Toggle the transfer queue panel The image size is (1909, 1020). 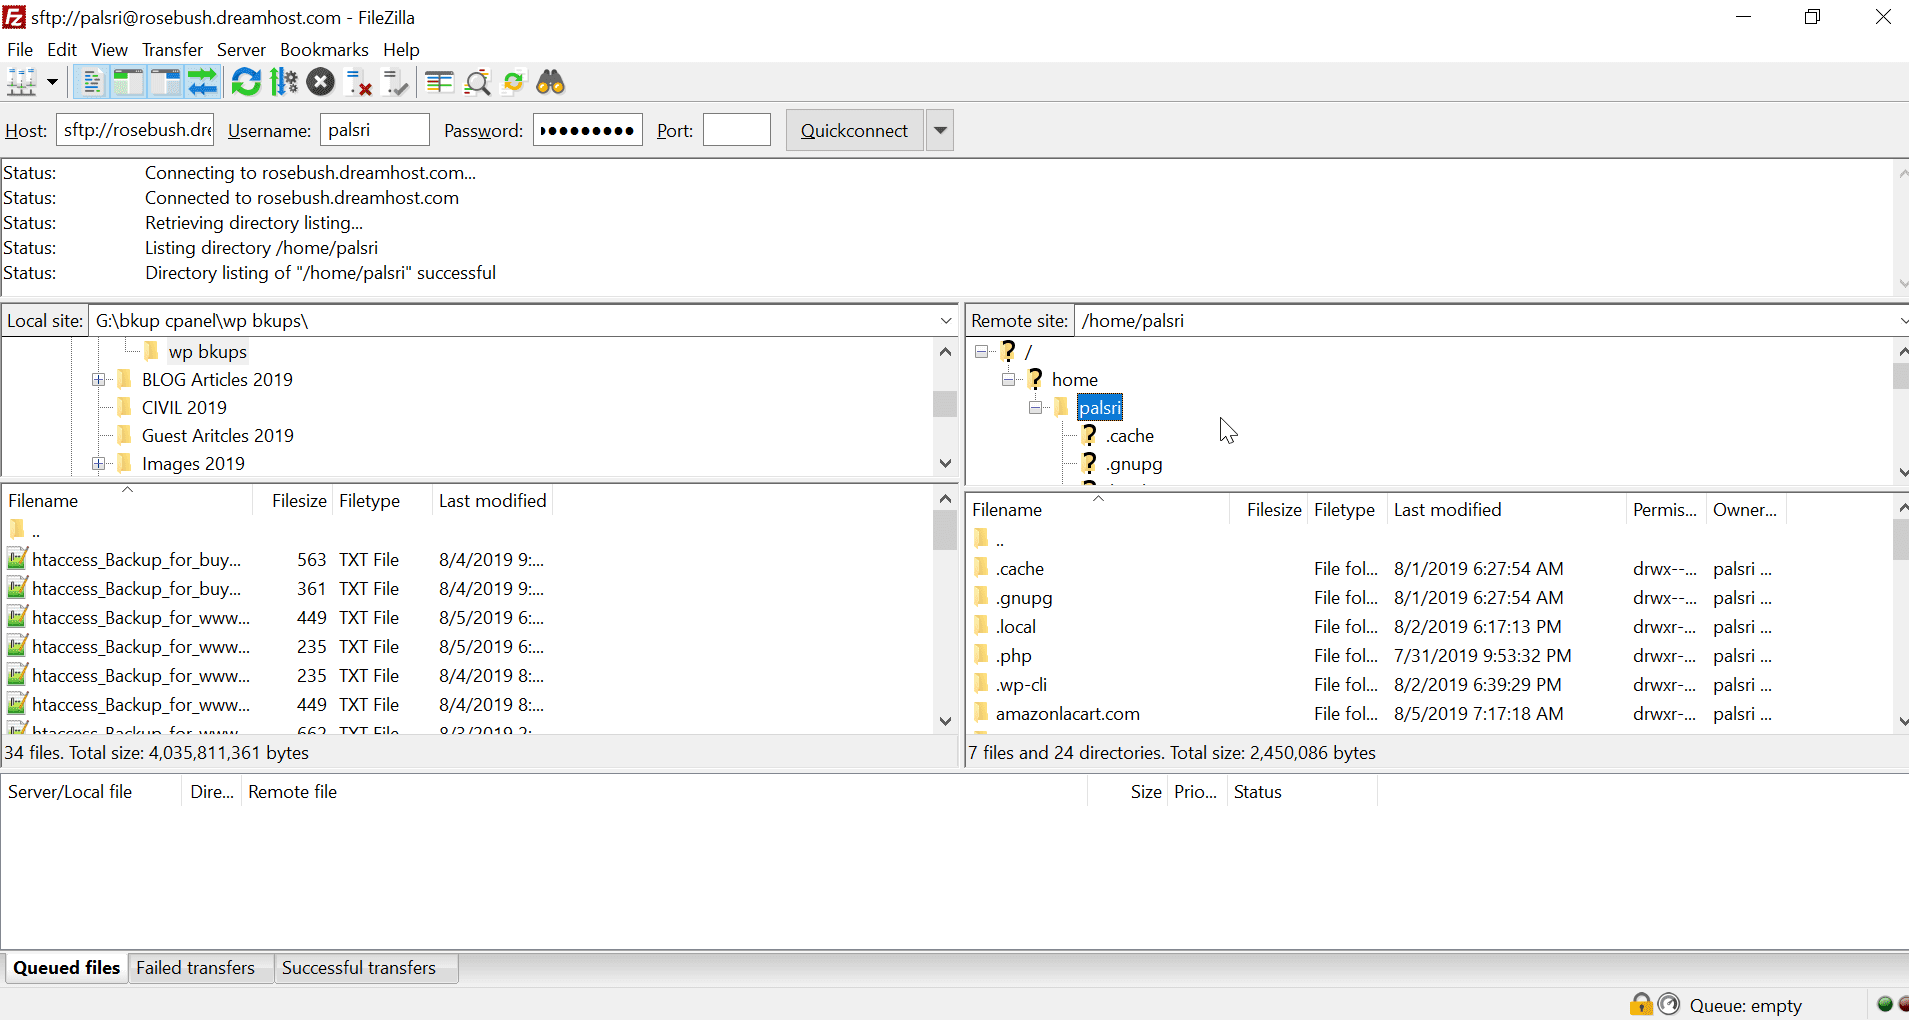pos(203,82)
